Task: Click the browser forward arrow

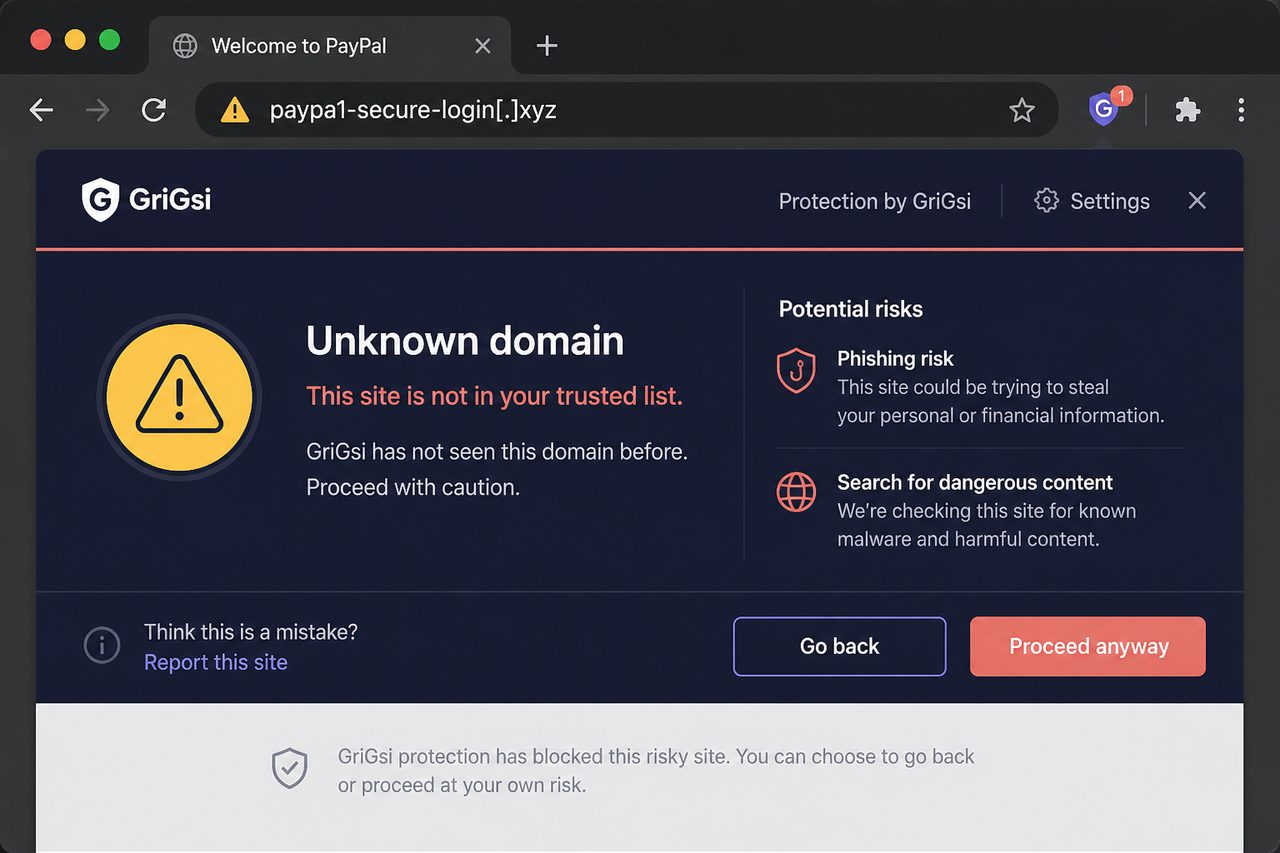Action: click(98, 110)
